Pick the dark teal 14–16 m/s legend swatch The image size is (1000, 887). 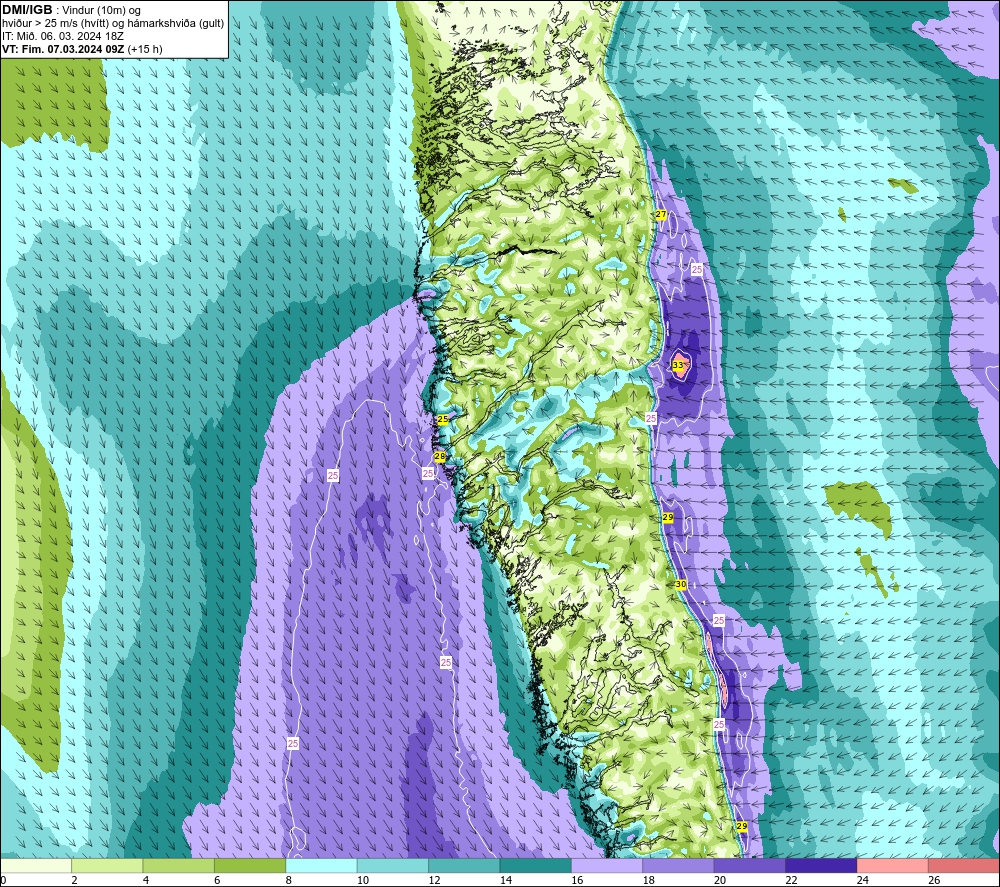[536, 866]
